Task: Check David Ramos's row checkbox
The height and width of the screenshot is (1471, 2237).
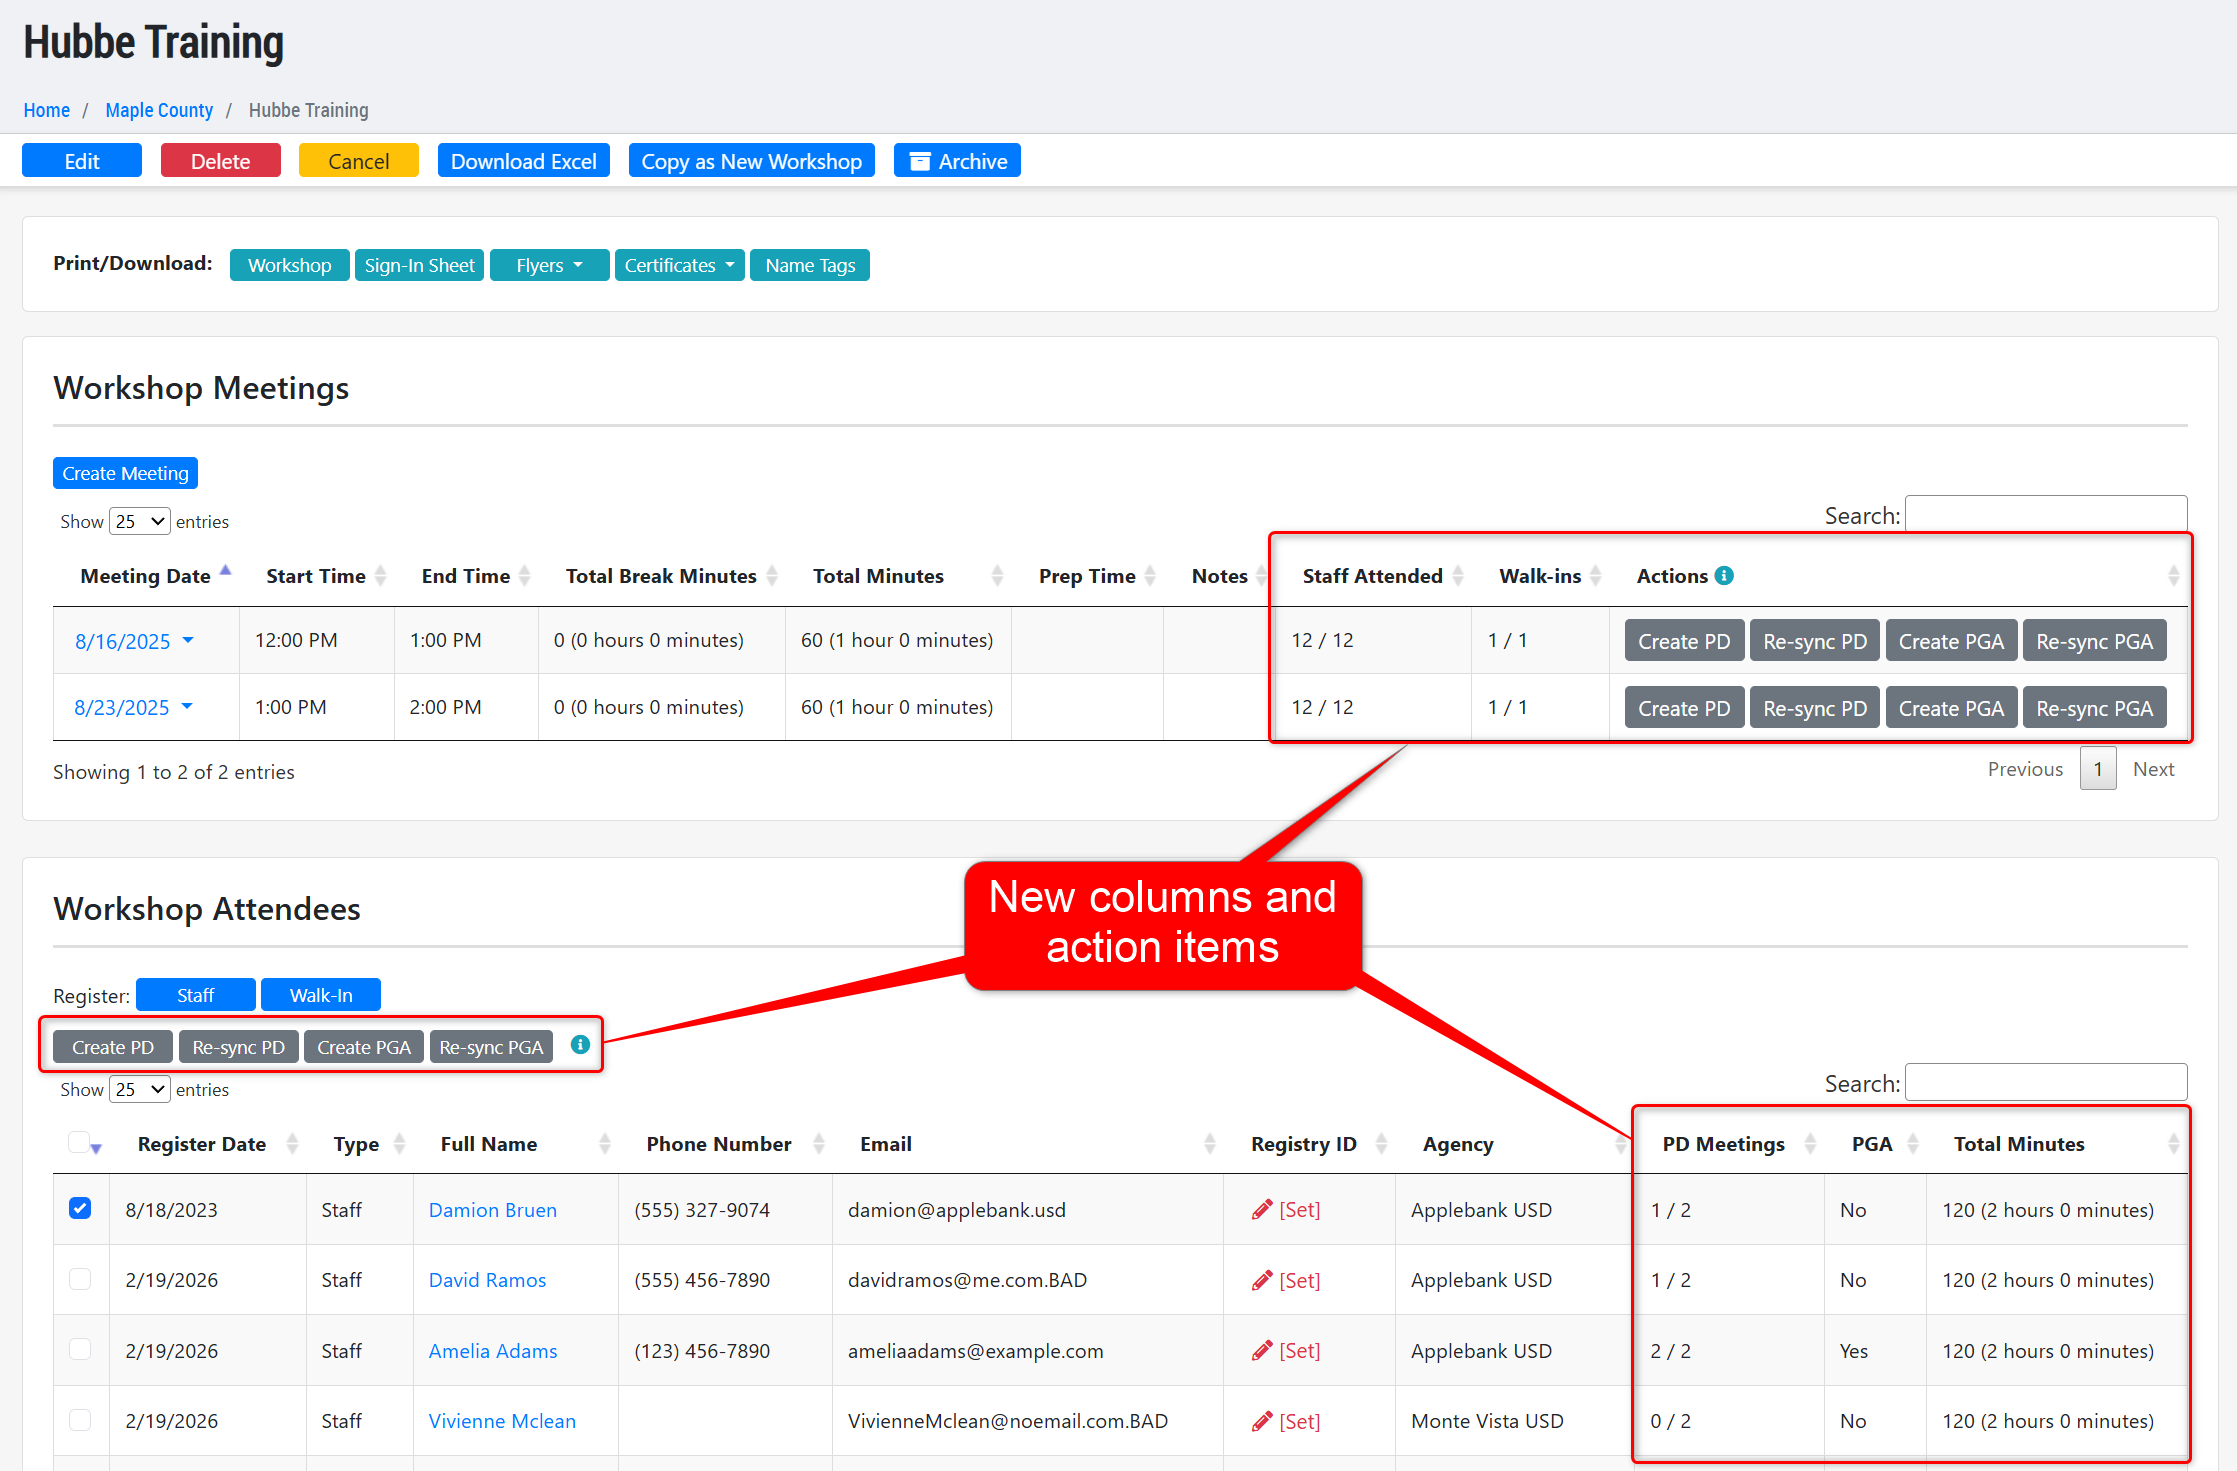Action: [80, 1280]
